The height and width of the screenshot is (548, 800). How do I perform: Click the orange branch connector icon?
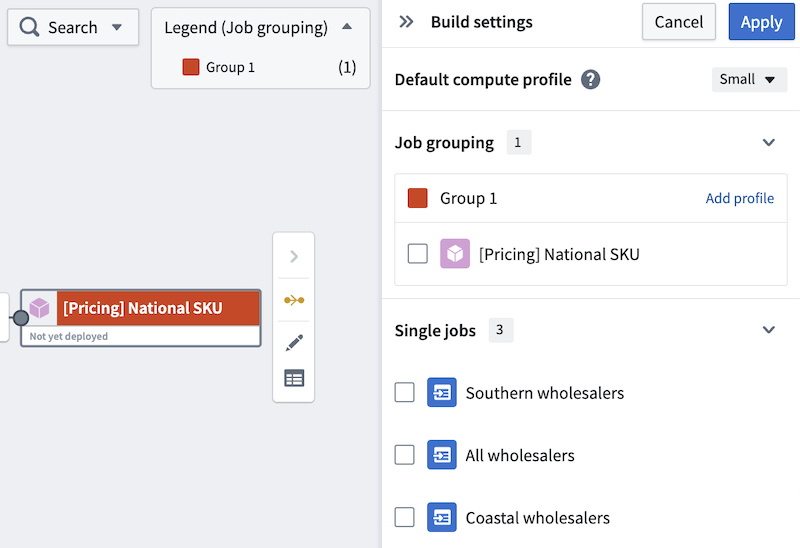294,300
